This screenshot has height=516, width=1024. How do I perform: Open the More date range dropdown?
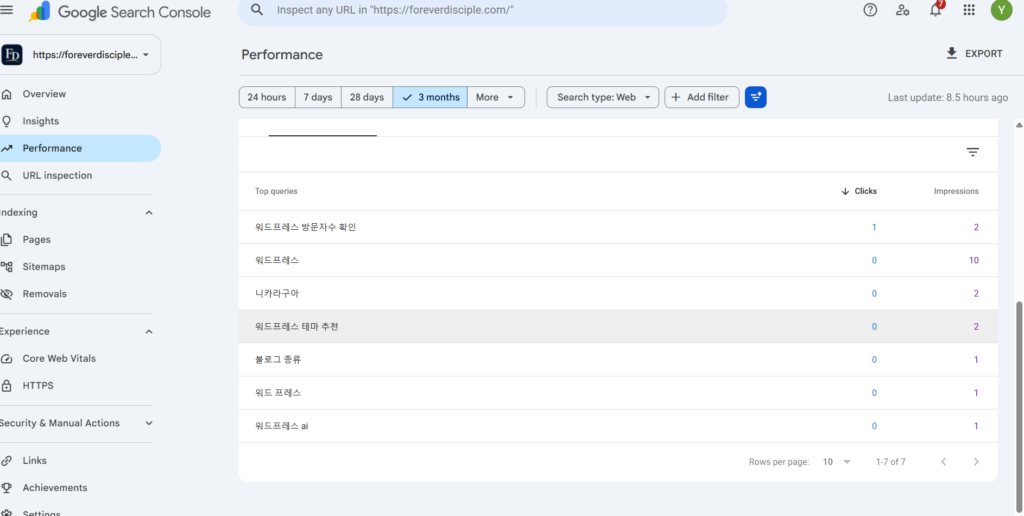click(x=496, y=97)
